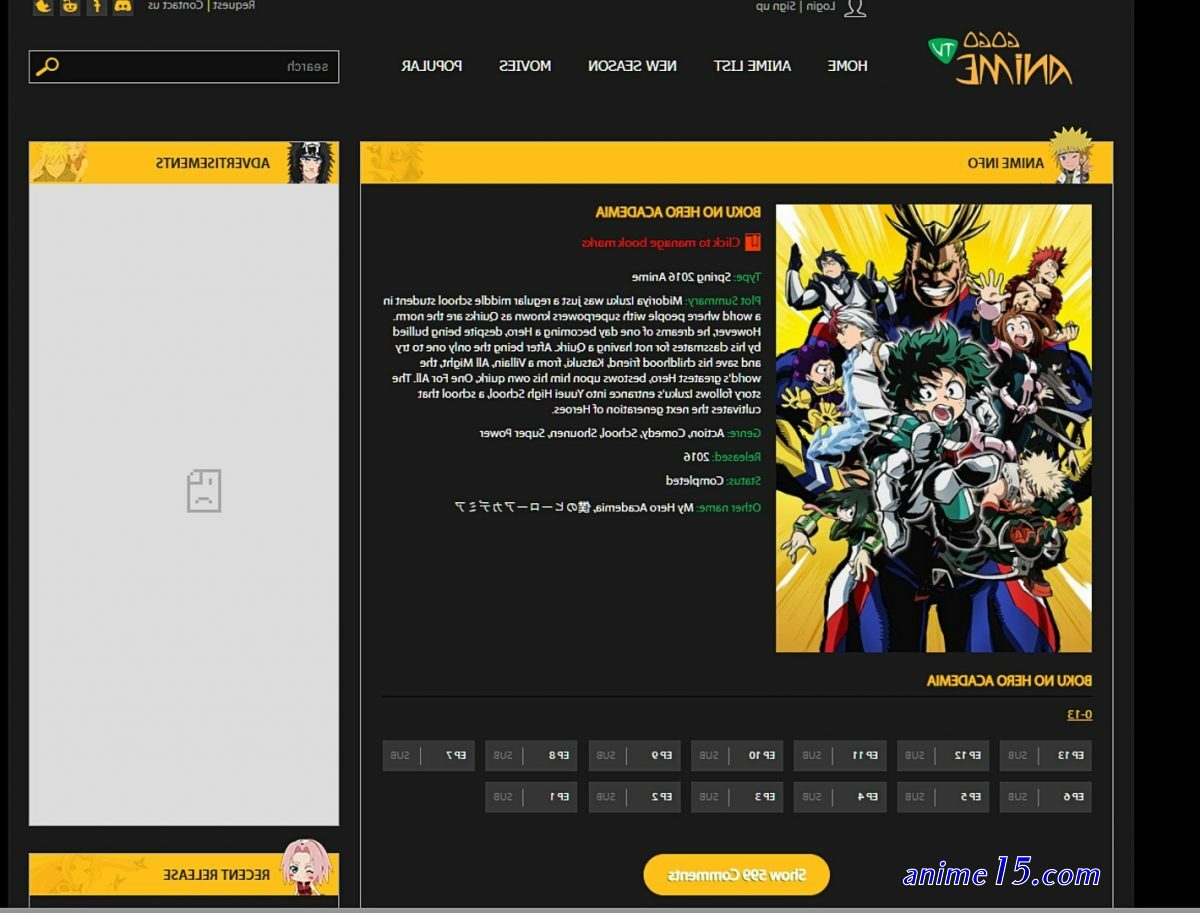The image size is (1200, 913).
Task: Open episode EP 7
Action: click(428, 755)
